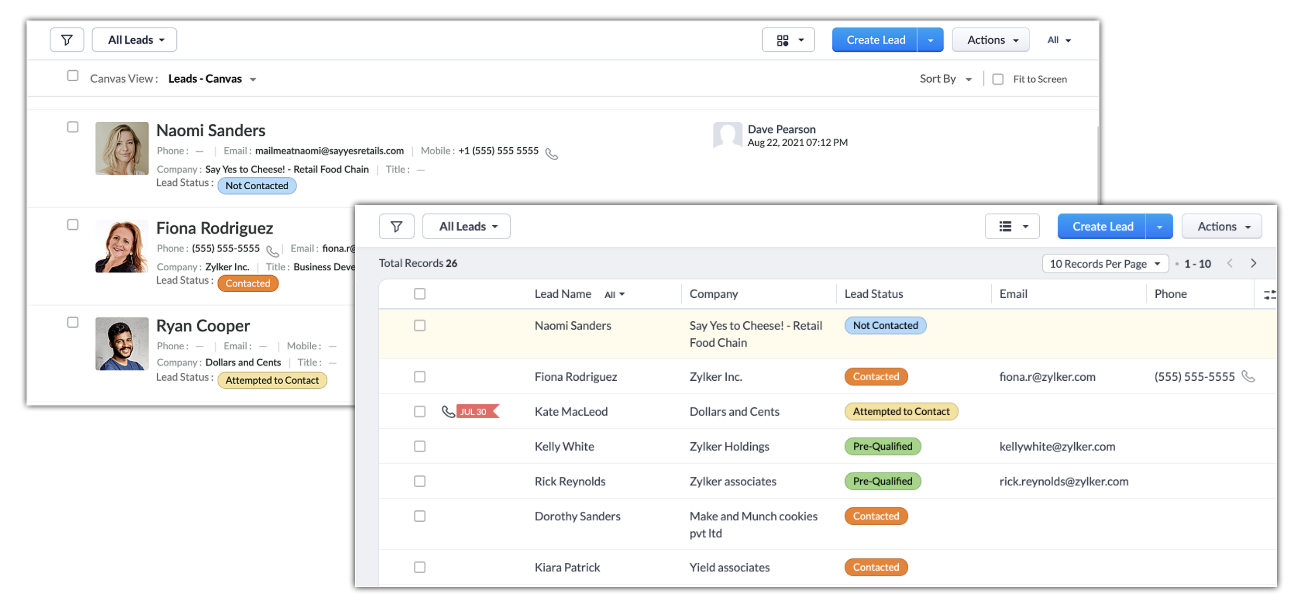Image resolution: width=1290 pixels, height=616 pixels.
Task: Sort by Company column header
Action: (x=714, y=294)
